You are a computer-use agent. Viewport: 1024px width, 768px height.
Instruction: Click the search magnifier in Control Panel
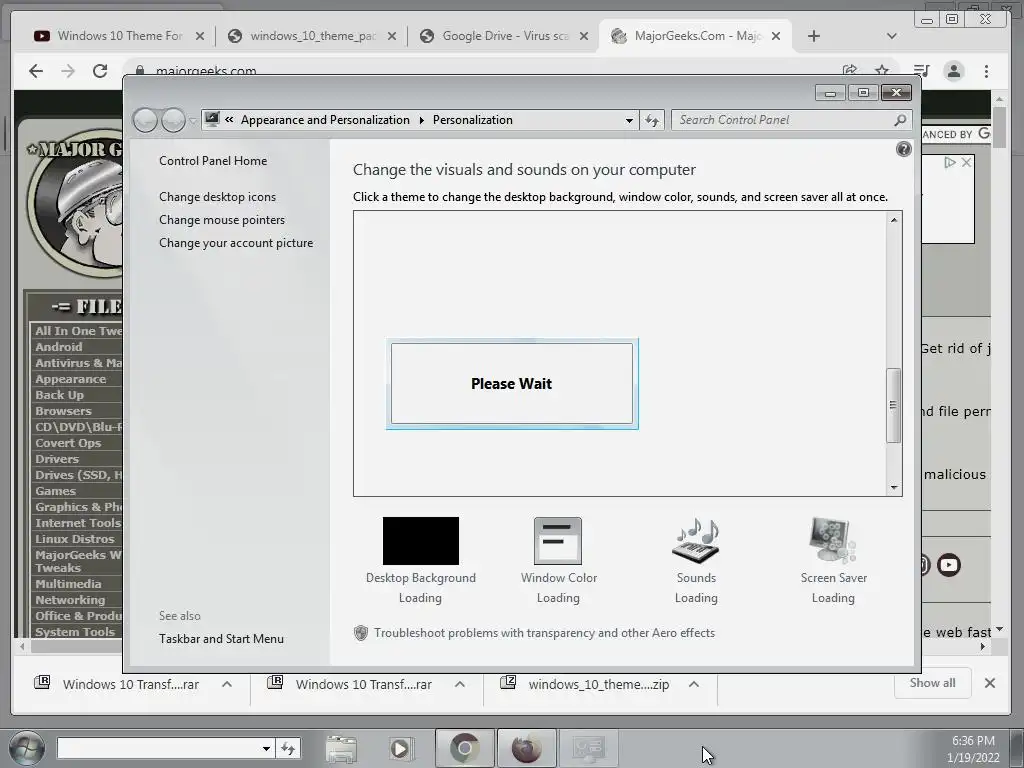click(x=900, y=120)
